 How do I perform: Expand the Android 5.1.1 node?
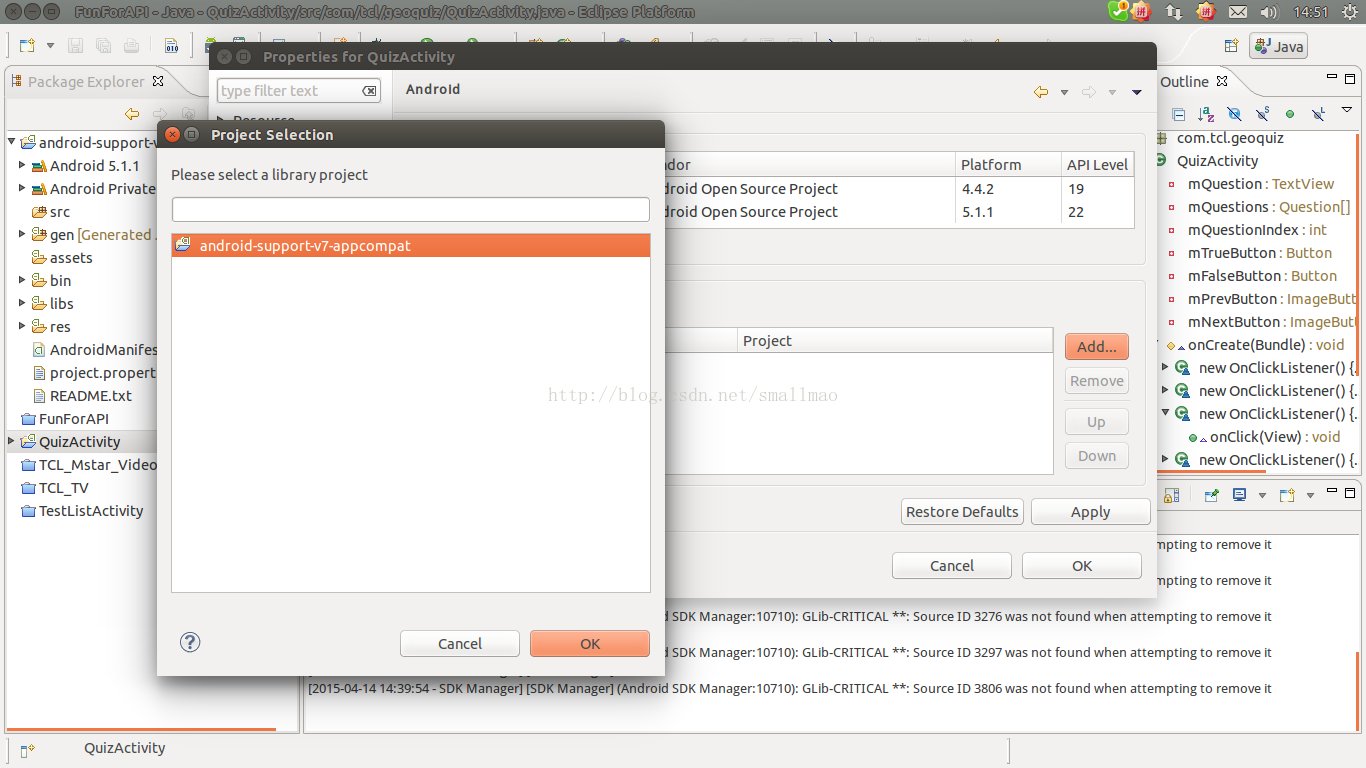click(22, 165)
